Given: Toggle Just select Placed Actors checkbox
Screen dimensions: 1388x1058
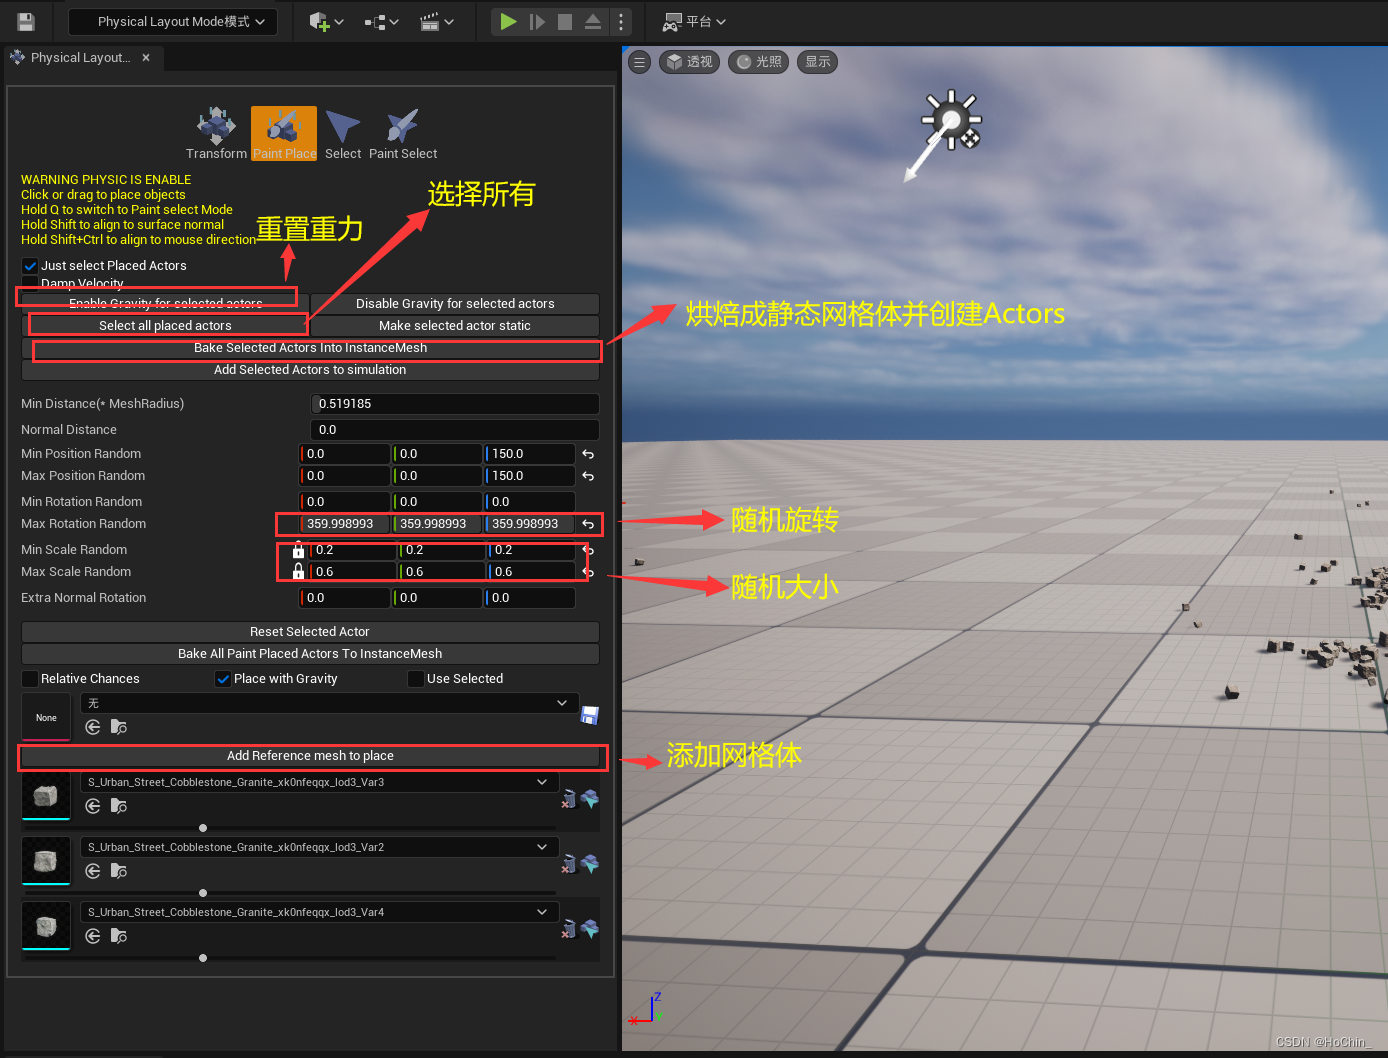Looking at the screenshot, I should pos(29,265).
